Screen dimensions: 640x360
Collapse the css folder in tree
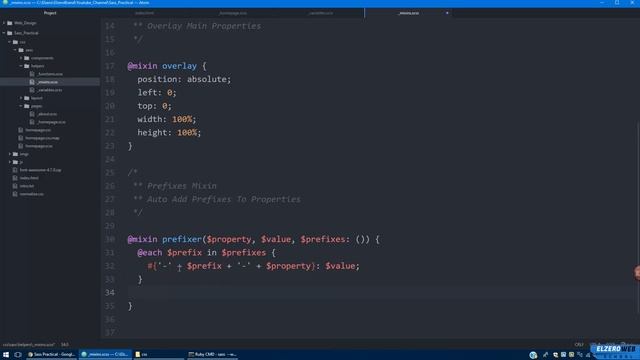10,42
